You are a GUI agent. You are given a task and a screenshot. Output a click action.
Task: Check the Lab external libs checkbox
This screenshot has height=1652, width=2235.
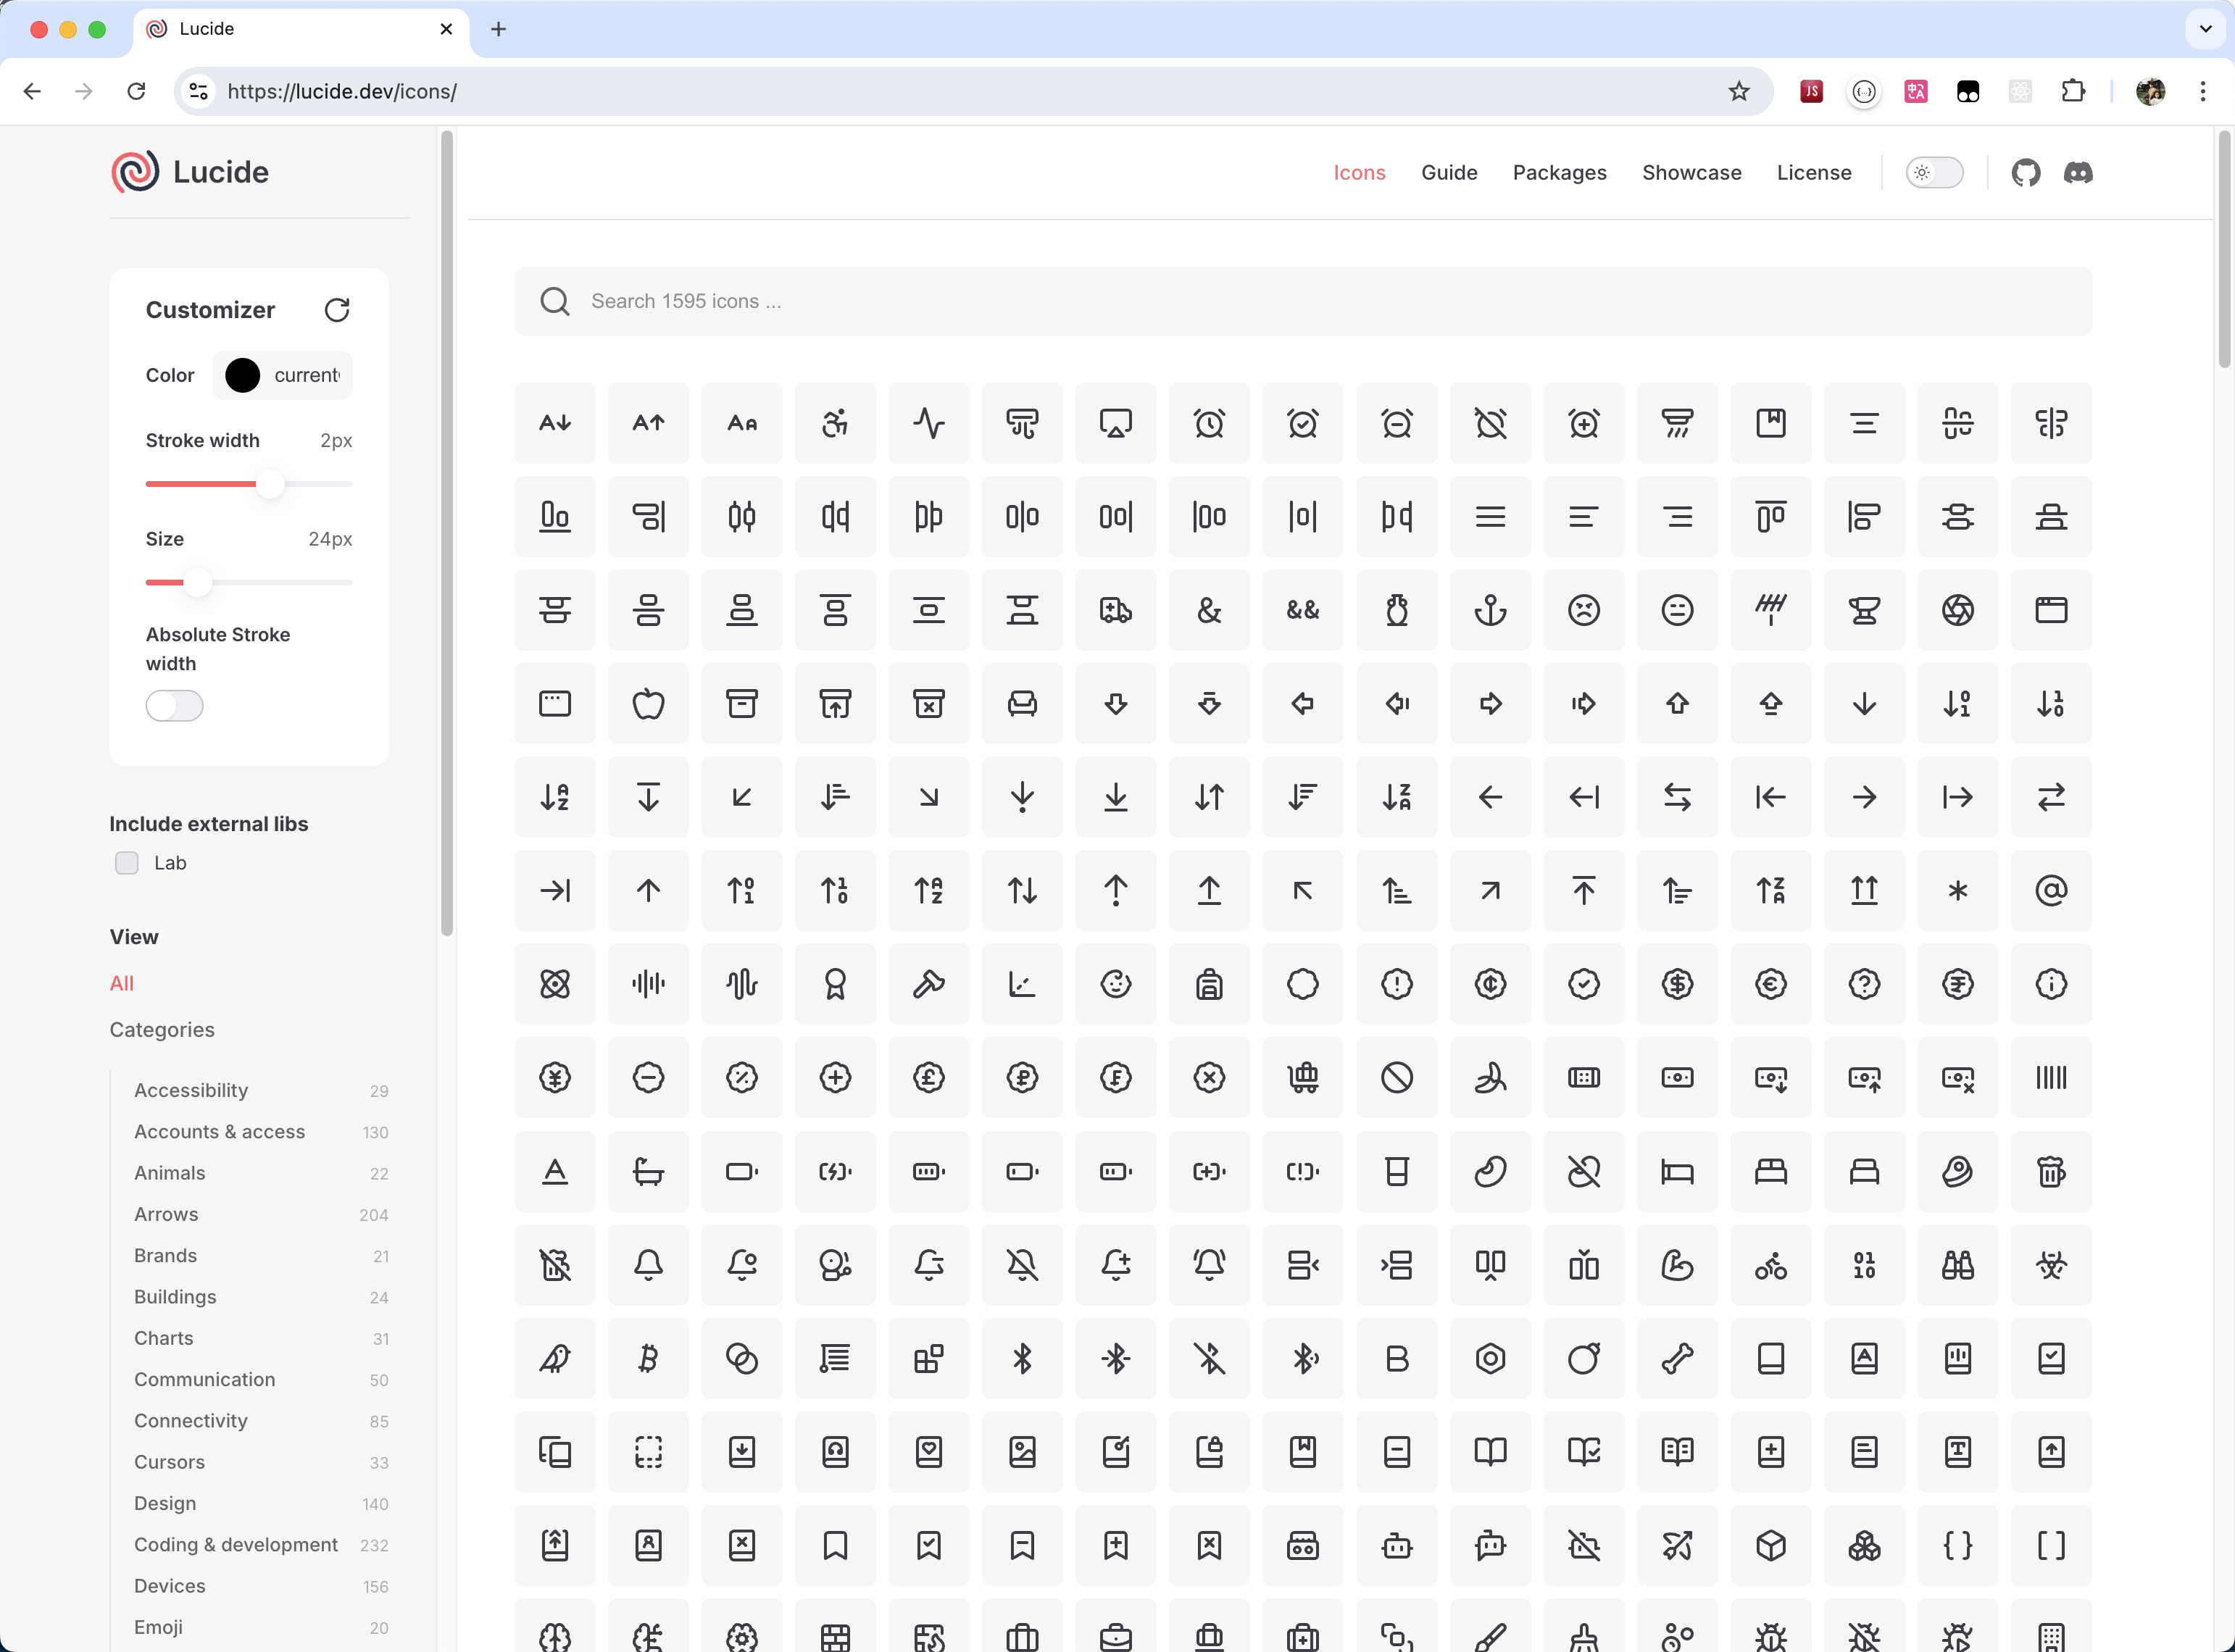(x=127, y=863)
